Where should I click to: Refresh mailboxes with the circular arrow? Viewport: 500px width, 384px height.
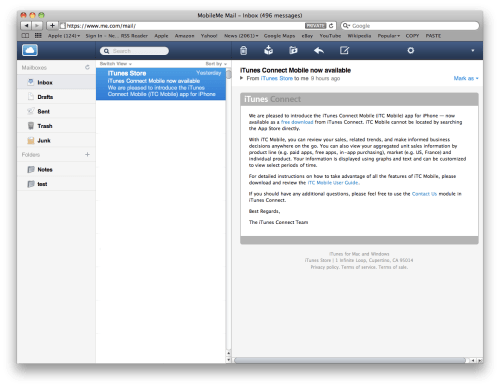[87, 67]
